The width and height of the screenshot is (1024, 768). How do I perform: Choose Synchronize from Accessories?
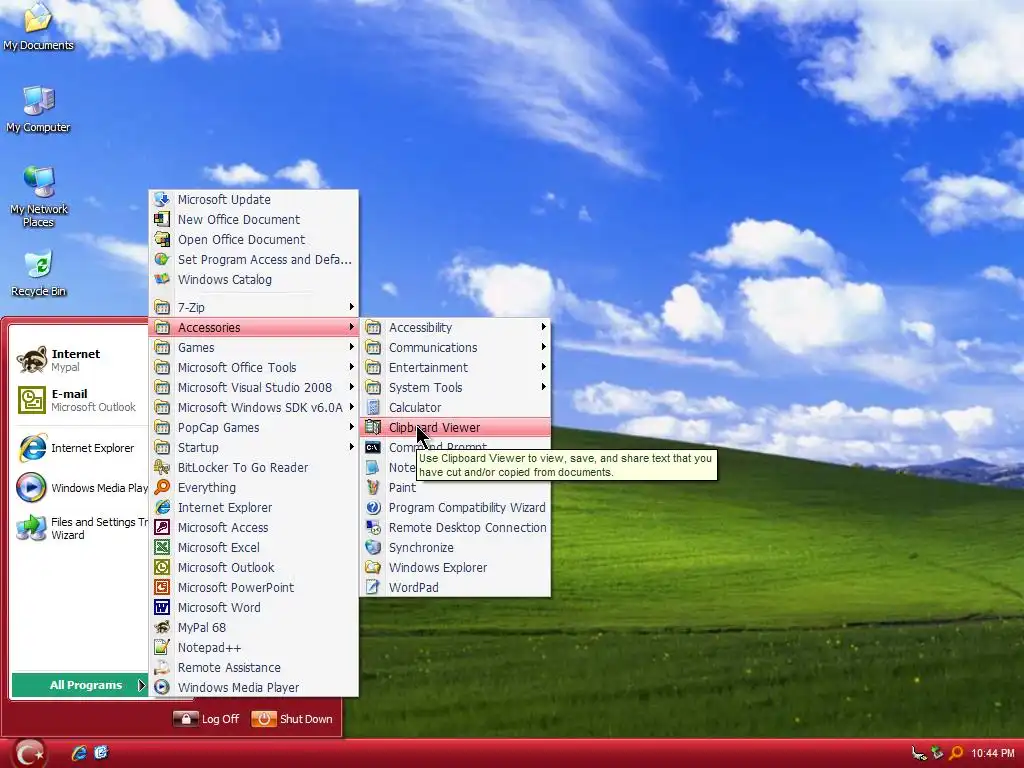pos(455,547)
